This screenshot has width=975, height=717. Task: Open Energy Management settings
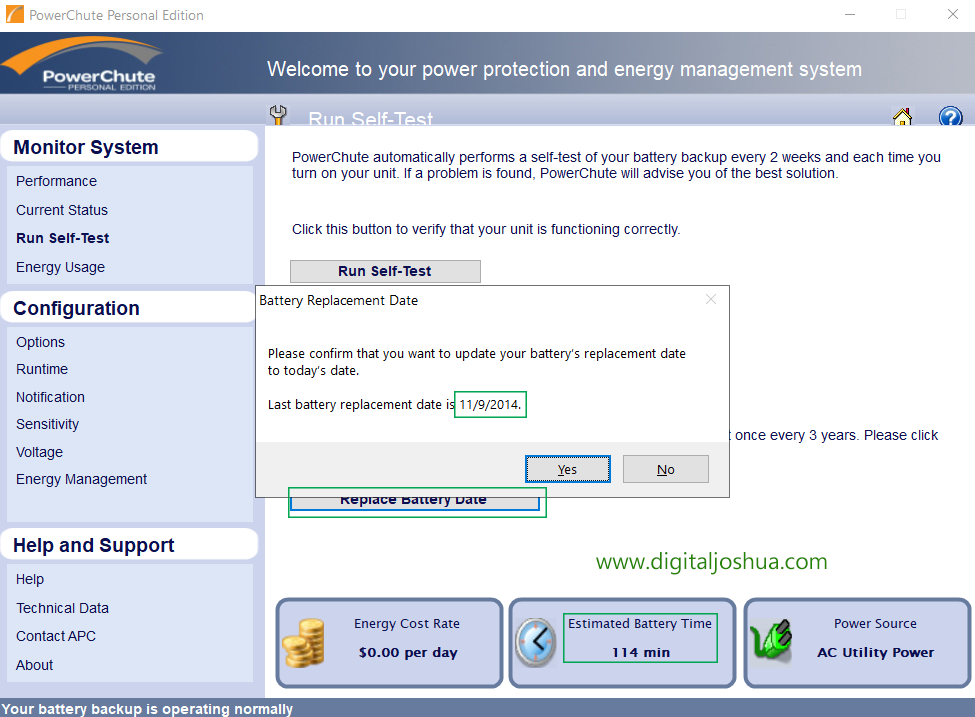81,479
